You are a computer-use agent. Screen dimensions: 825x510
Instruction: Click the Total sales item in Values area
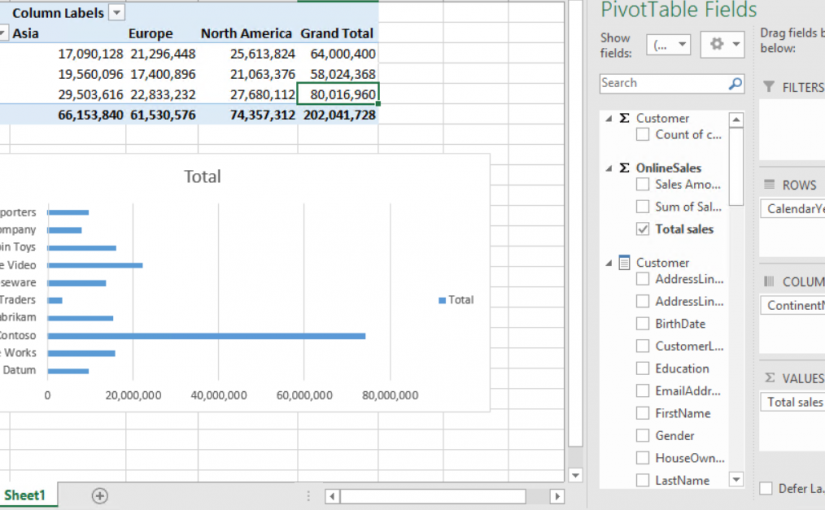click(794, 402)
